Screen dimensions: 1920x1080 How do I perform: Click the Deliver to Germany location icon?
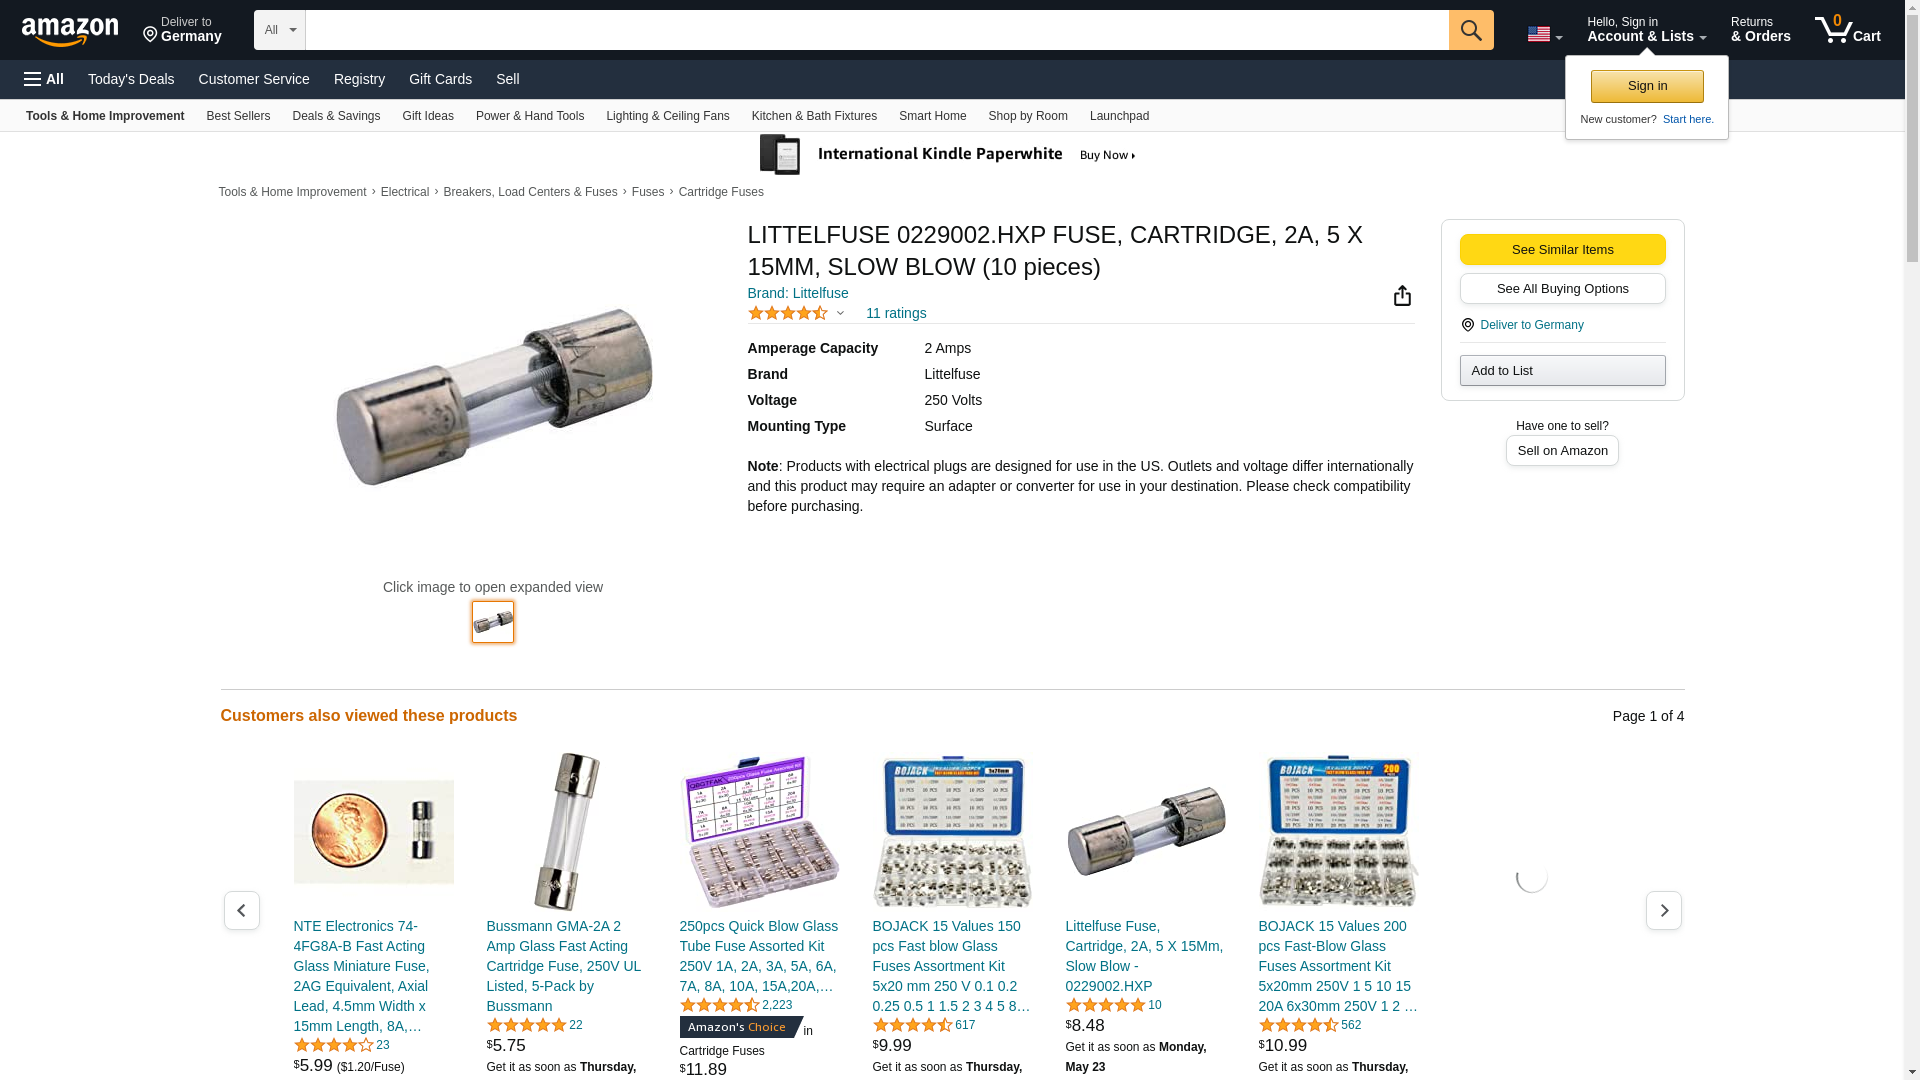tap(1468, 325)
